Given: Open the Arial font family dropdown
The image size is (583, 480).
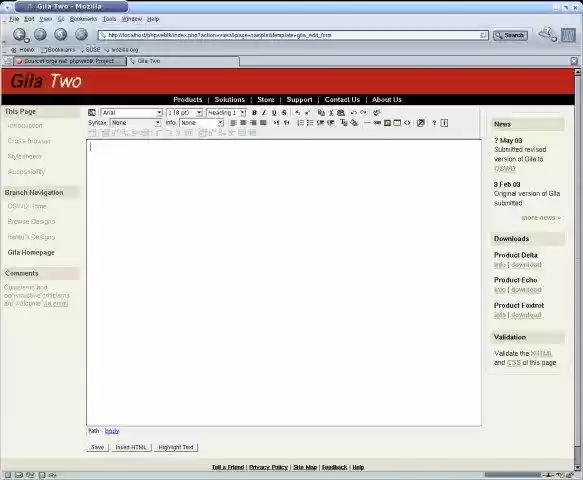Looking at the screenshot, I should [132, 113].
